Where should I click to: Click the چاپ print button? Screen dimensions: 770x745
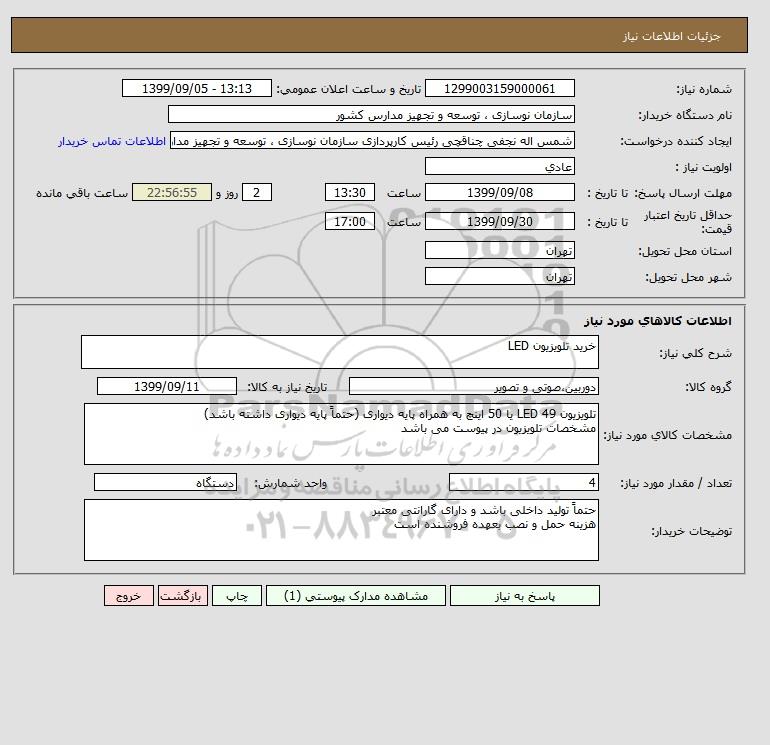click(x=237, y=596)
